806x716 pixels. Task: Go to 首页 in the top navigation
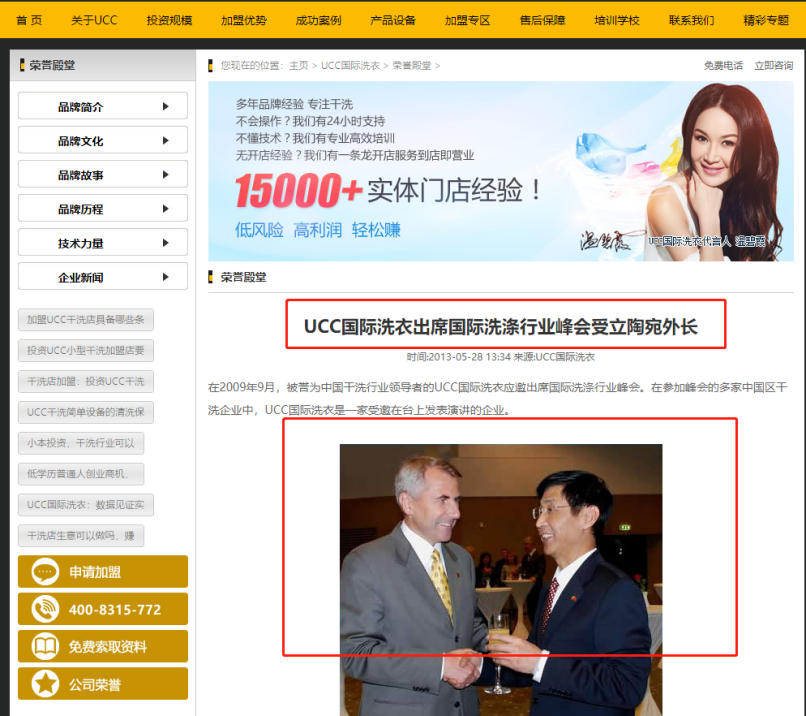point(29,20)
